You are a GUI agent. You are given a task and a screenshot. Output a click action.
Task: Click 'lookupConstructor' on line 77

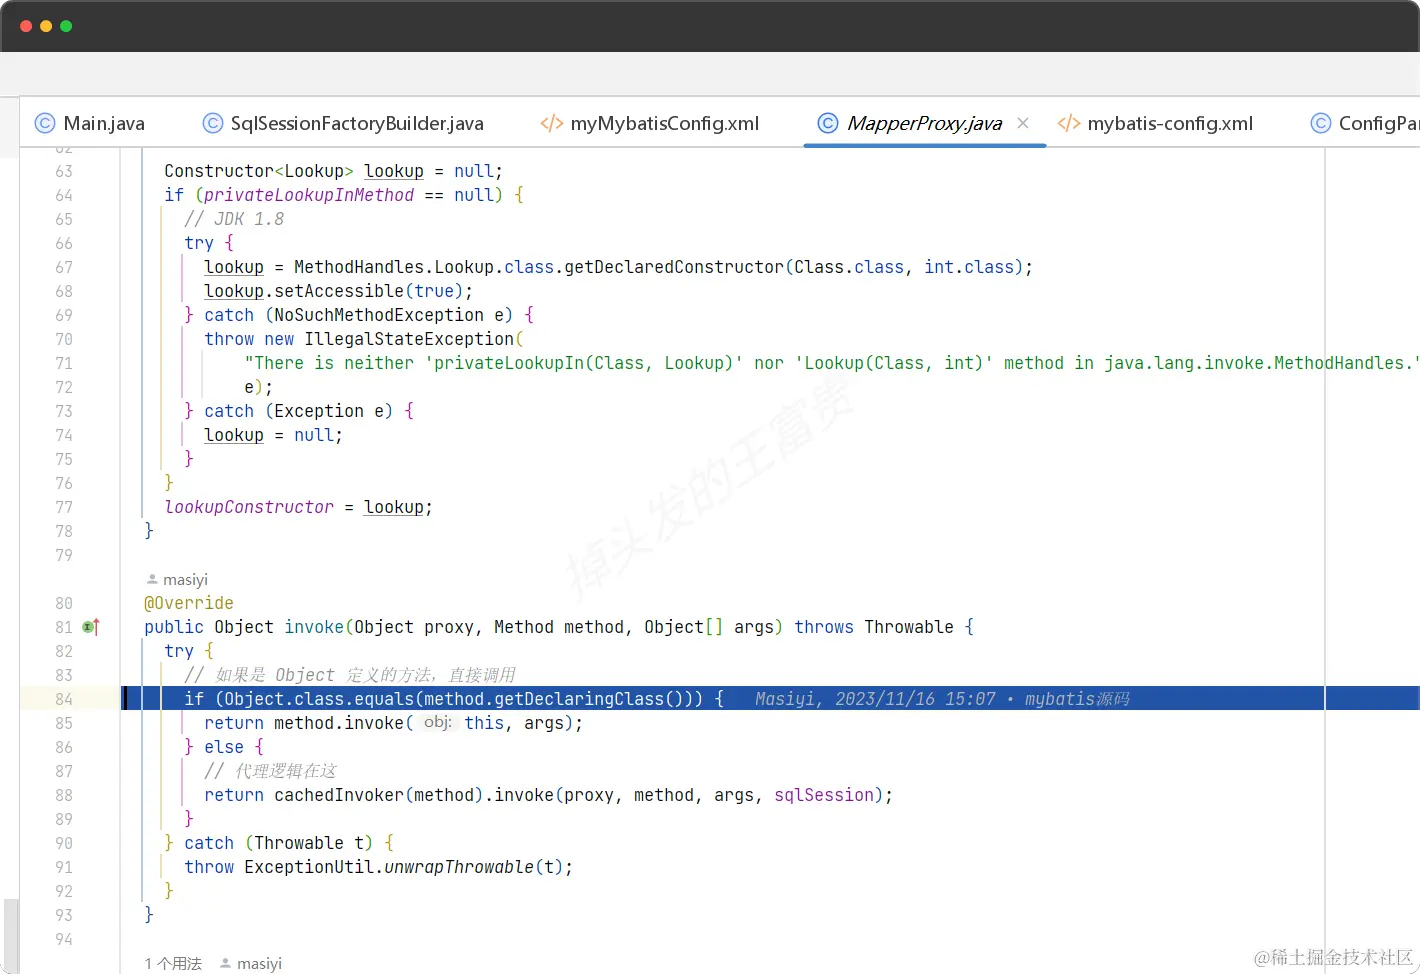pyautogui.click(x=249, y=507)
